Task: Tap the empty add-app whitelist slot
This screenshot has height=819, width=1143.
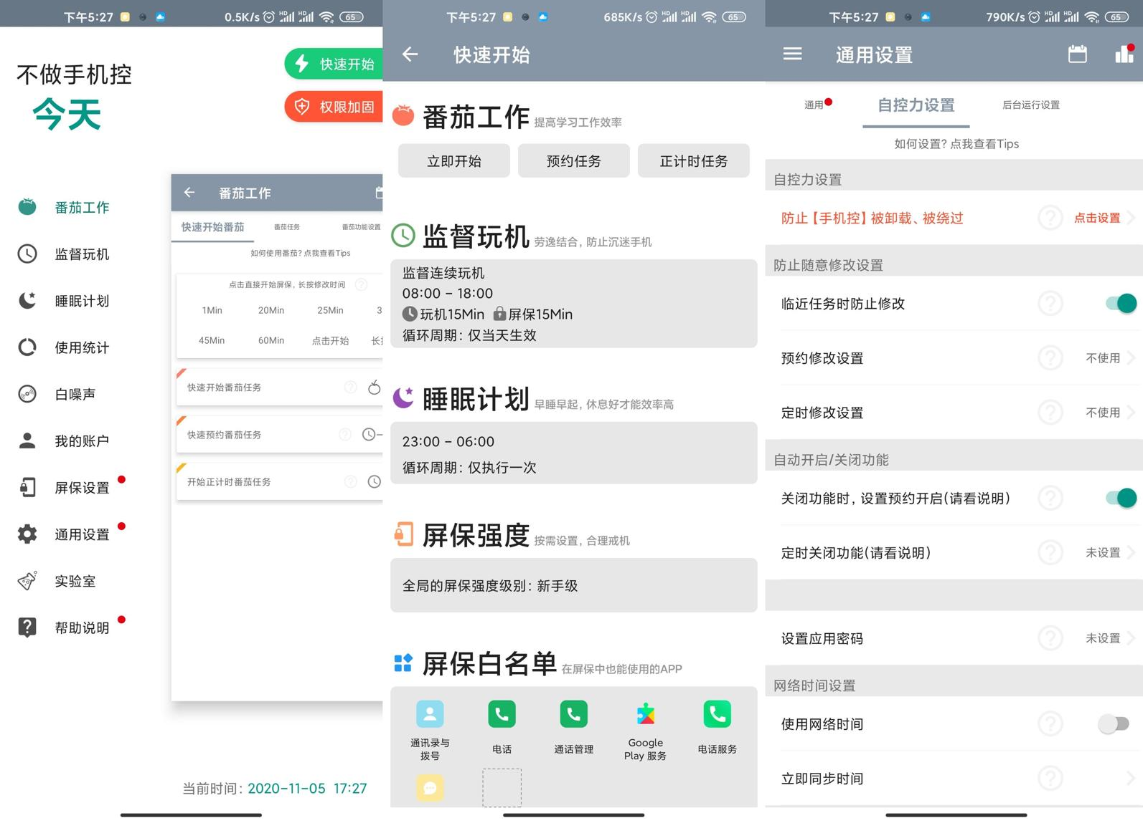Action: click(502, 787)
